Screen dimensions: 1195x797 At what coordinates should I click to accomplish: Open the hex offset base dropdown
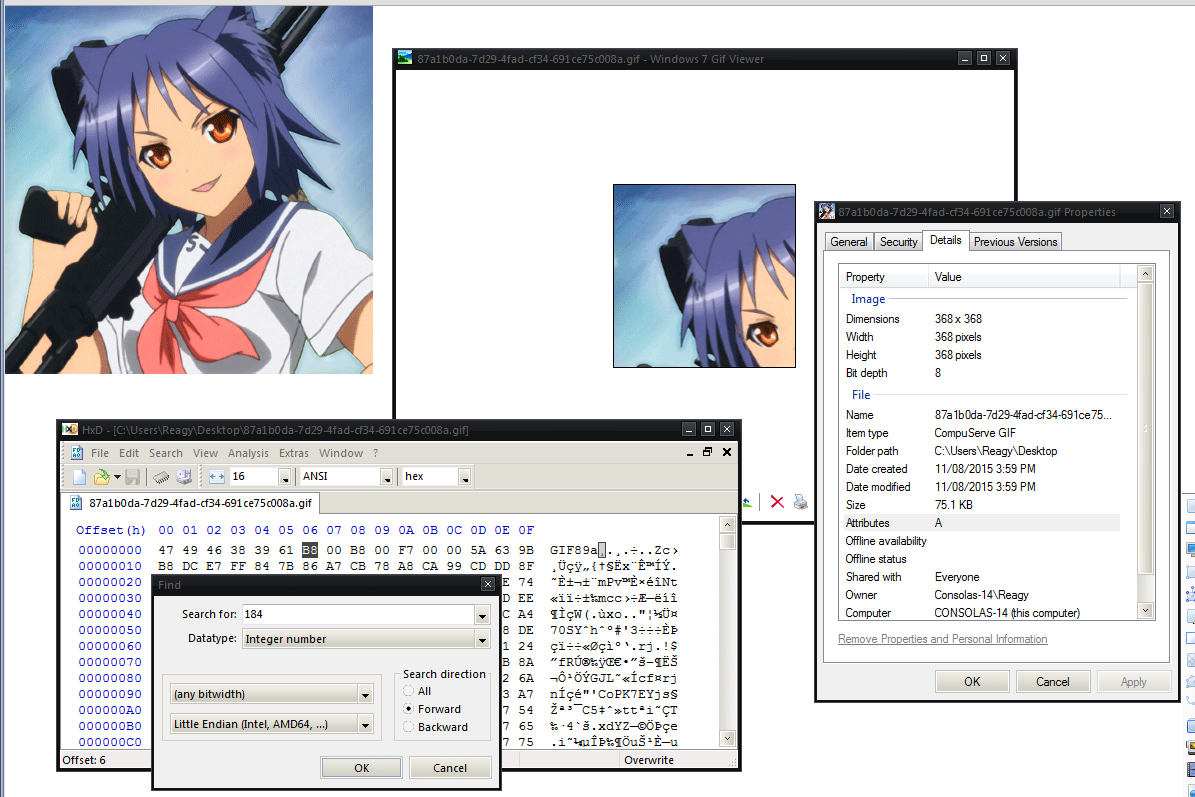pyautogui.click(x=464, y=477)
